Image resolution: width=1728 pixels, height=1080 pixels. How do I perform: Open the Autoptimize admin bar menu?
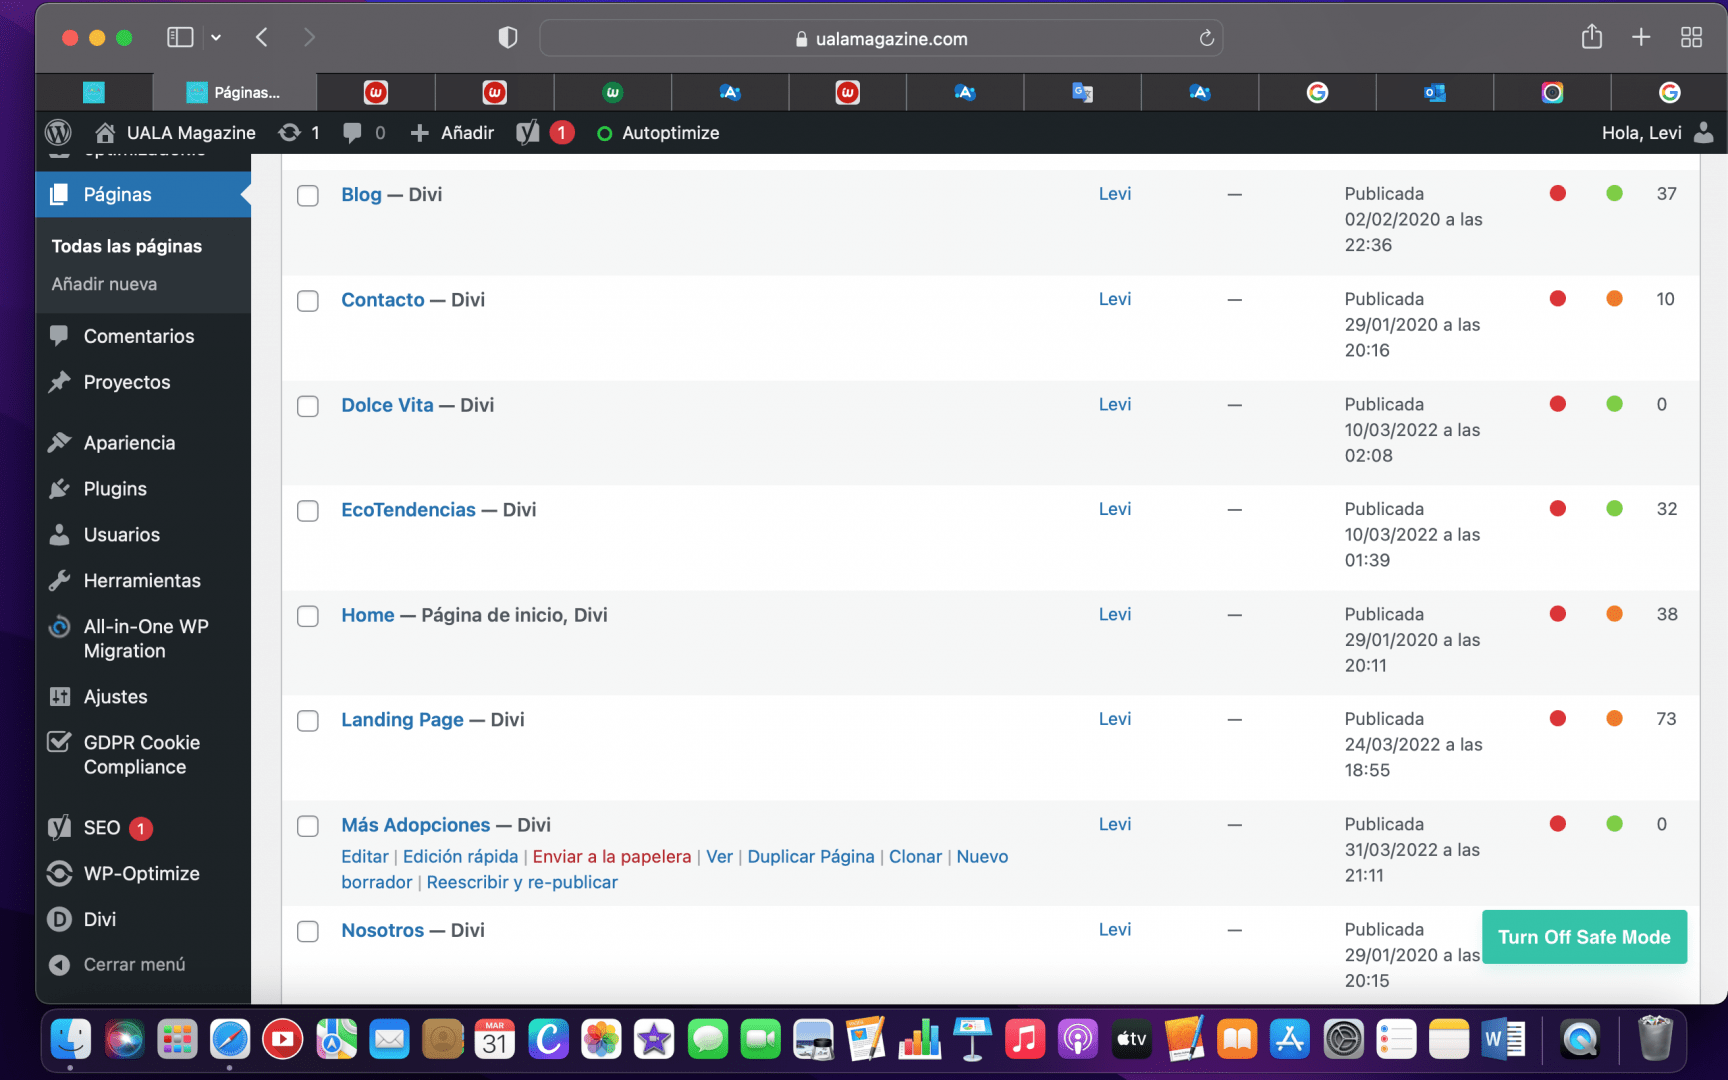point(658,132)
